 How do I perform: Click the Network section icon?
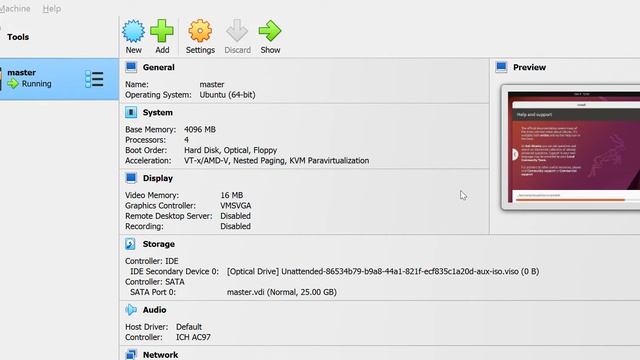pos(131,354)
